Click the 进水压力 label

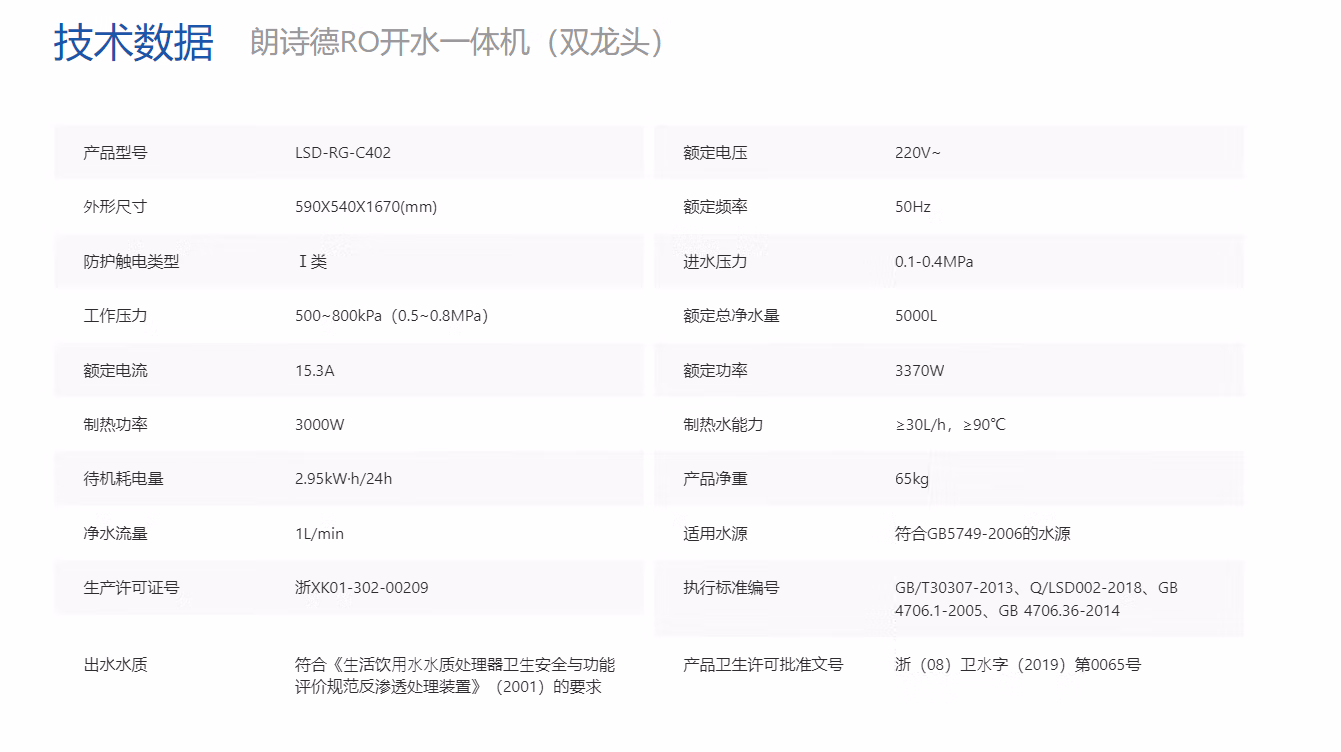715,262
